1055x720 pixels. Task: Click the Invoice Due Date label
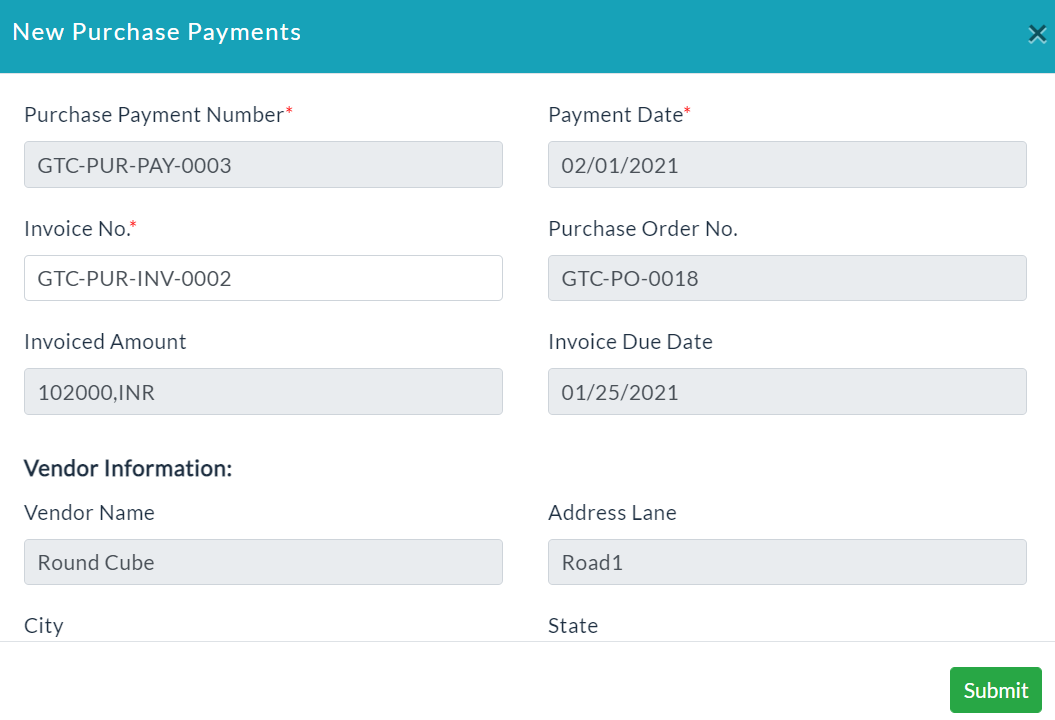coord(630,342)
